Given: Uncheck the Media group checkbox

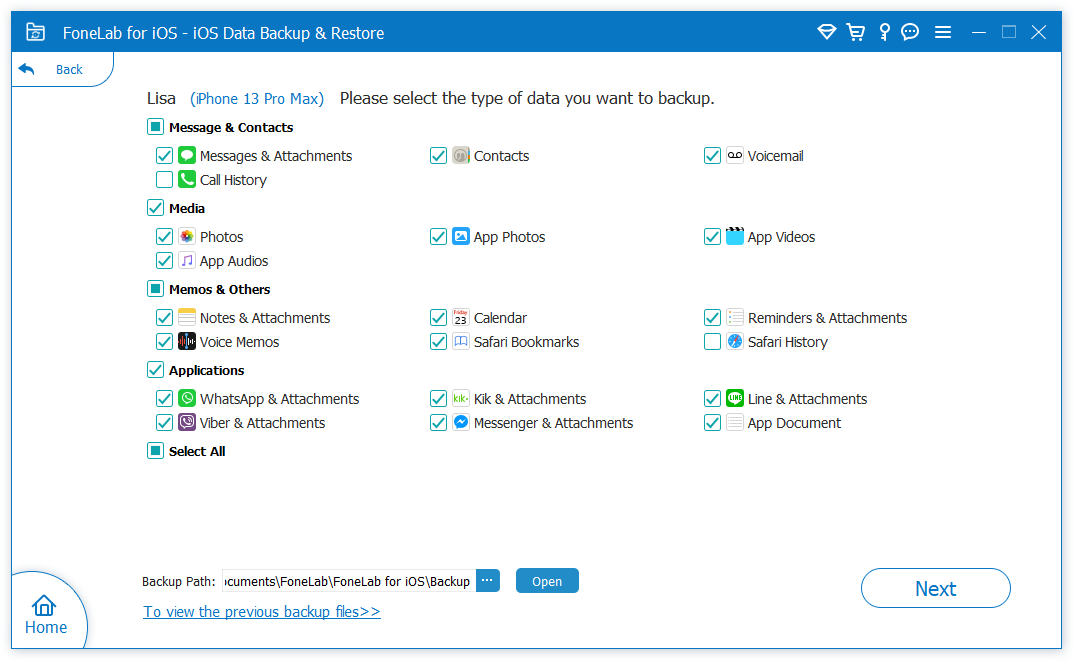Looking at the screenshot, I should pyautogui.click(x=155, y=208).
